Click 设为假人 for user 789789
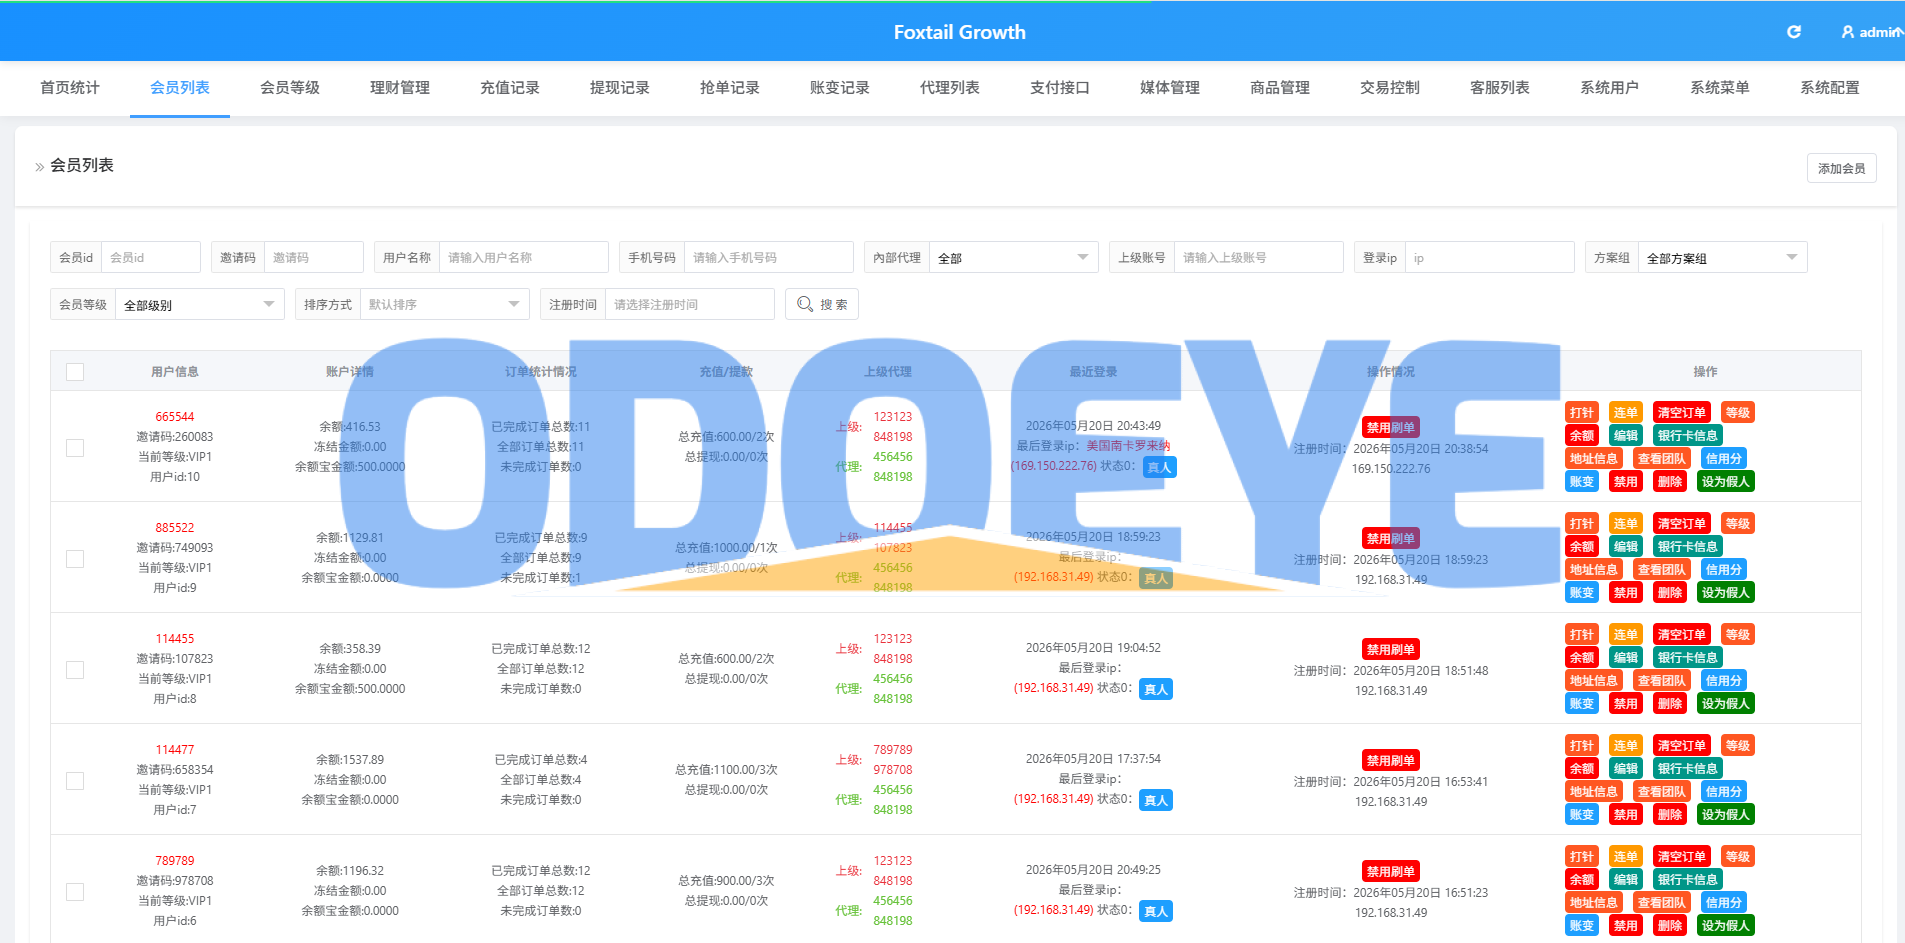The width and height of the screenshot is (1905, 943). [x=1726, y=926]
